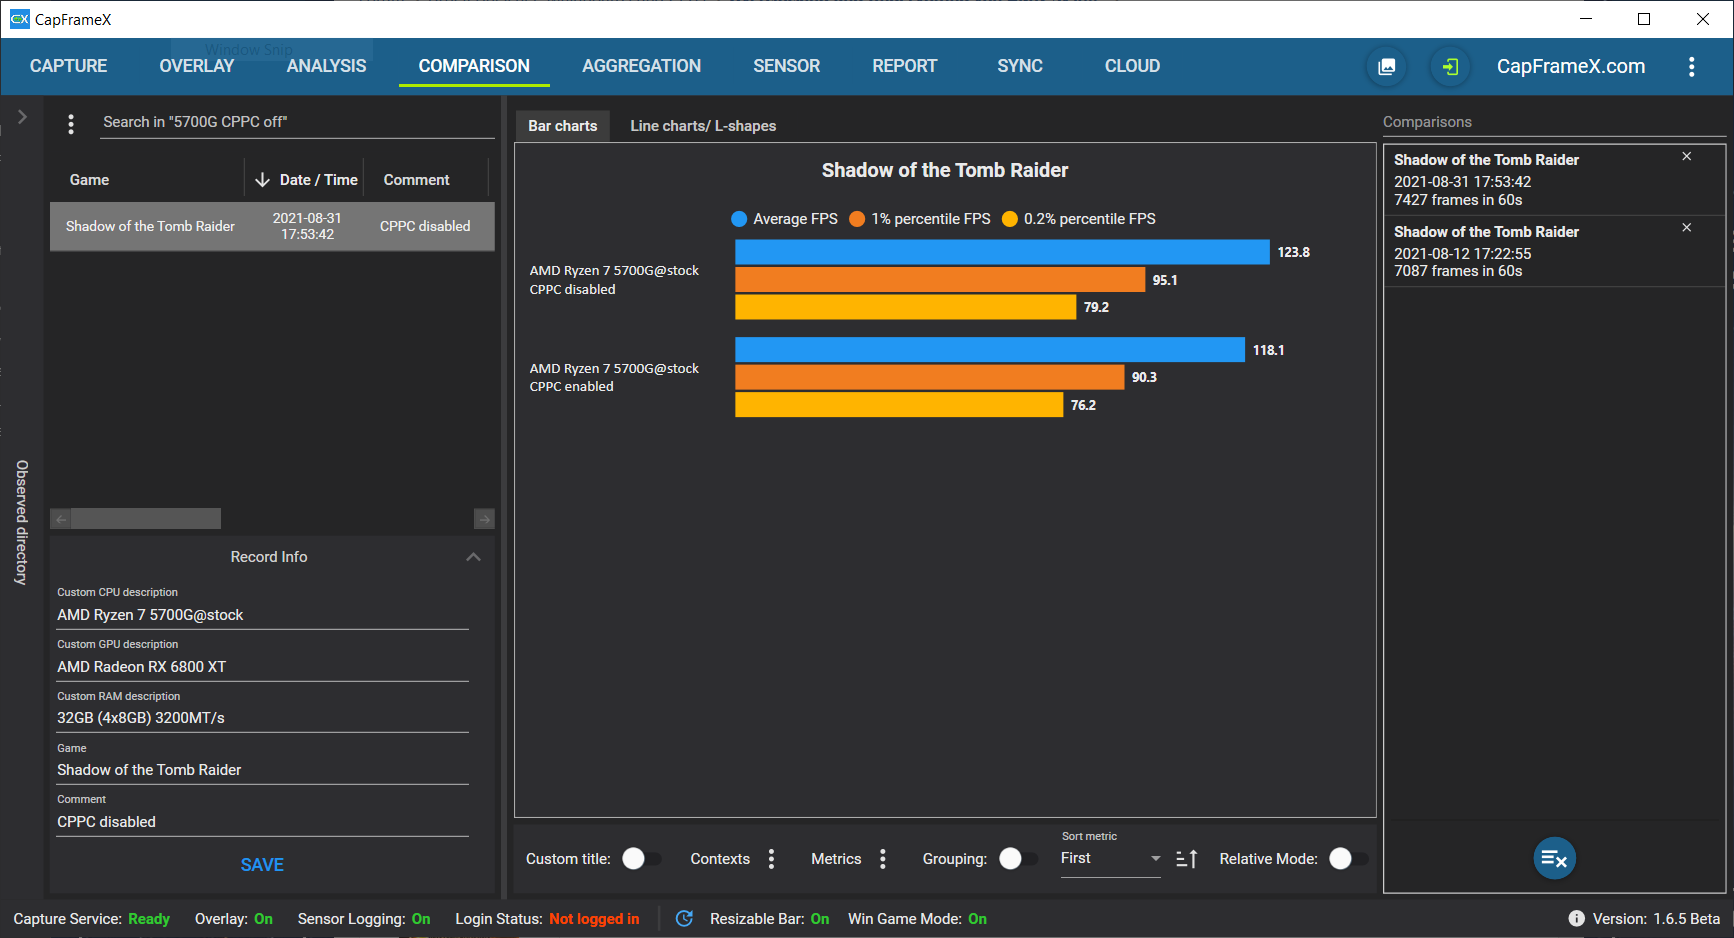Open the Contexts three-dot menu
1734x938 pixels.
click(771, 859)
